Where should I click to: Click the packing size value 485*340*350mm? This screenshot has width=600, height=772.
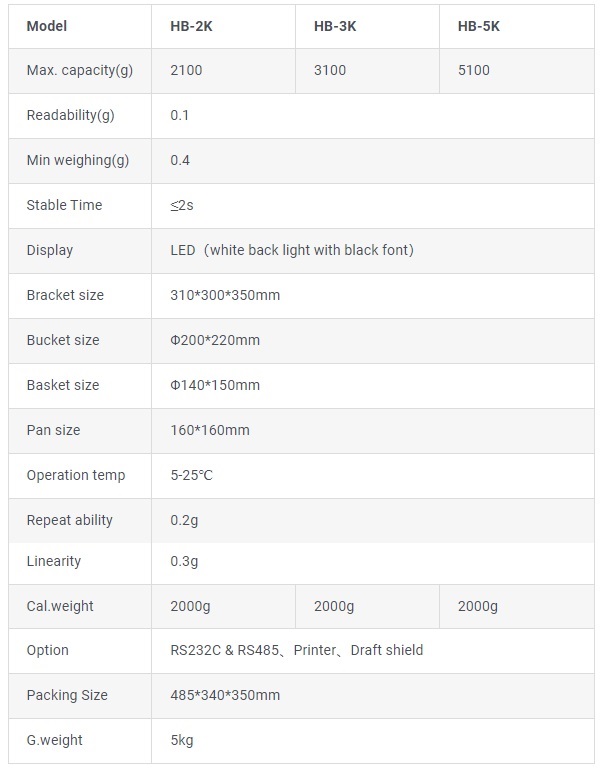(225, 695)
